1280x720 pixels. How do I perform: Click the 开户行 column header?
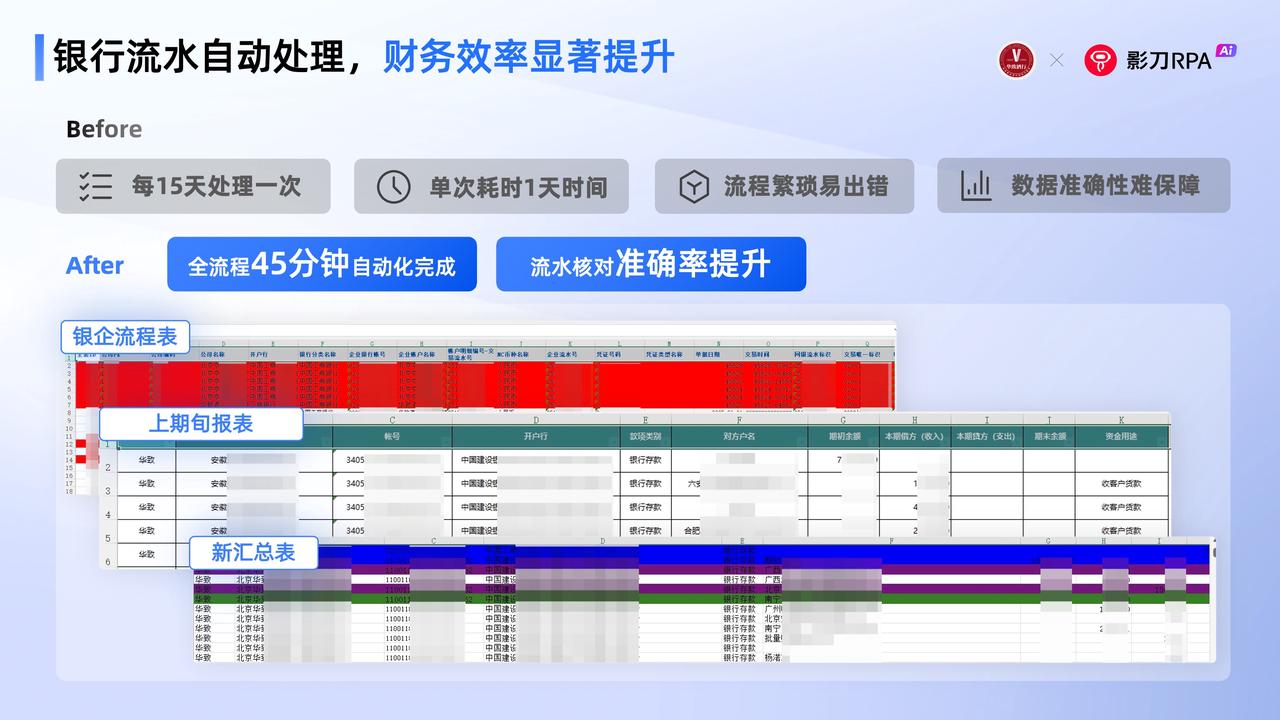[x=536, y=436]
